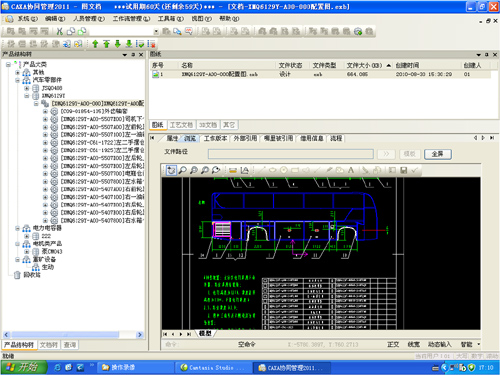Expand the JSQ0408 tree node

[x=27, y=88]
